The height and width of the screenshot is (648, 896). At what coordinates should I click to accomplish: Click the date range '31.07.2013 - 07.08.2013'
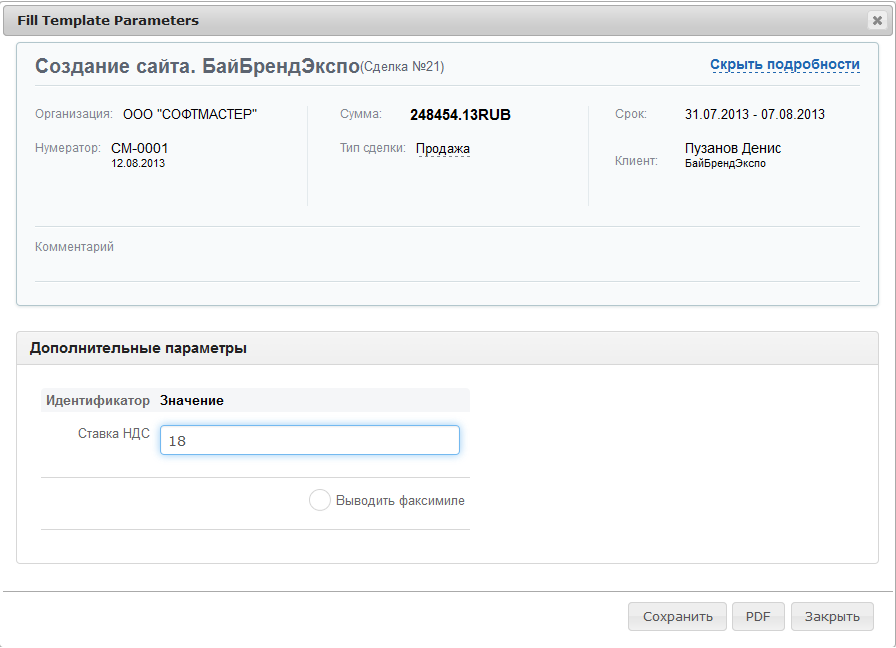coord(754,115)
